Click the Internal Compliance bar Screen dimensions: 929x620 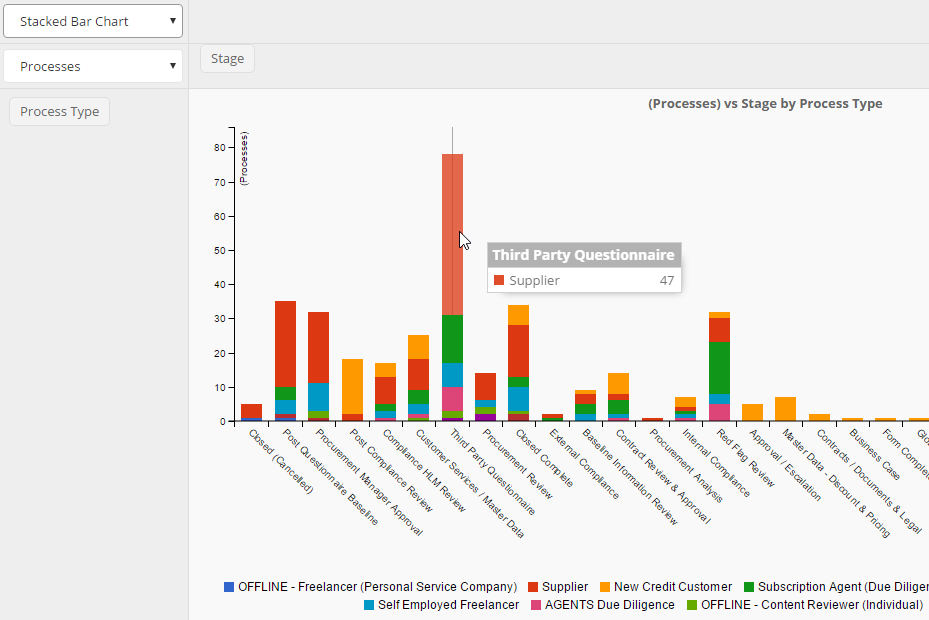(x=685, y=409)
